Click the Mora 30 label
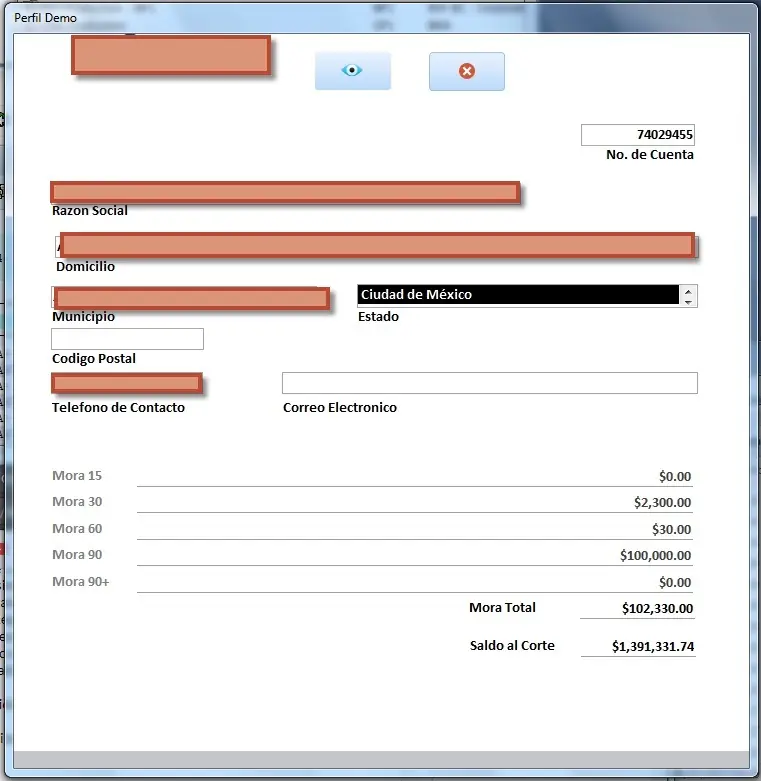This screenshot has height=781, width=761. (77, 502)
